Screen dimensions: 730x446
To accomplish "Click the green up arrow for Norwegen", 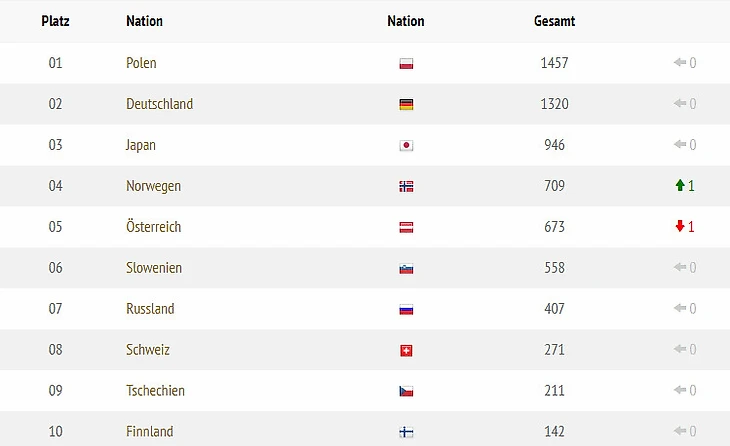I will 680,186.
